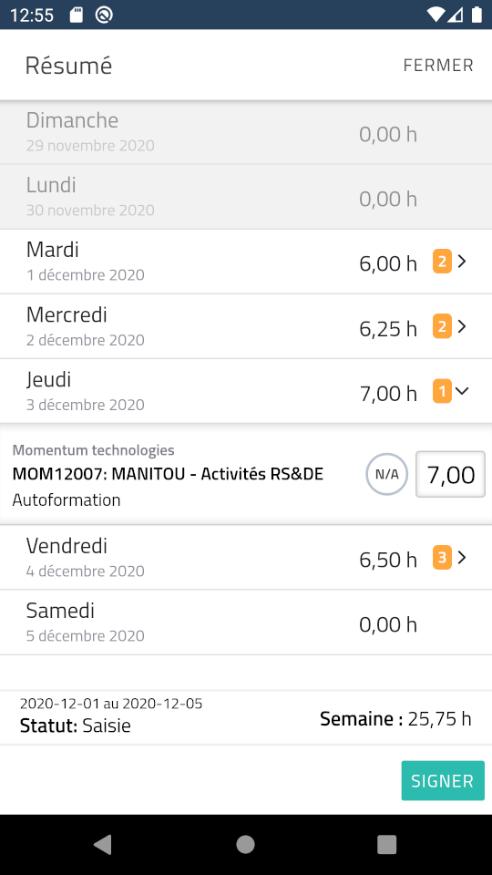Expand Mercredi row with the chevron
This screenshot has height=875, width=492.
click(462, 326)
